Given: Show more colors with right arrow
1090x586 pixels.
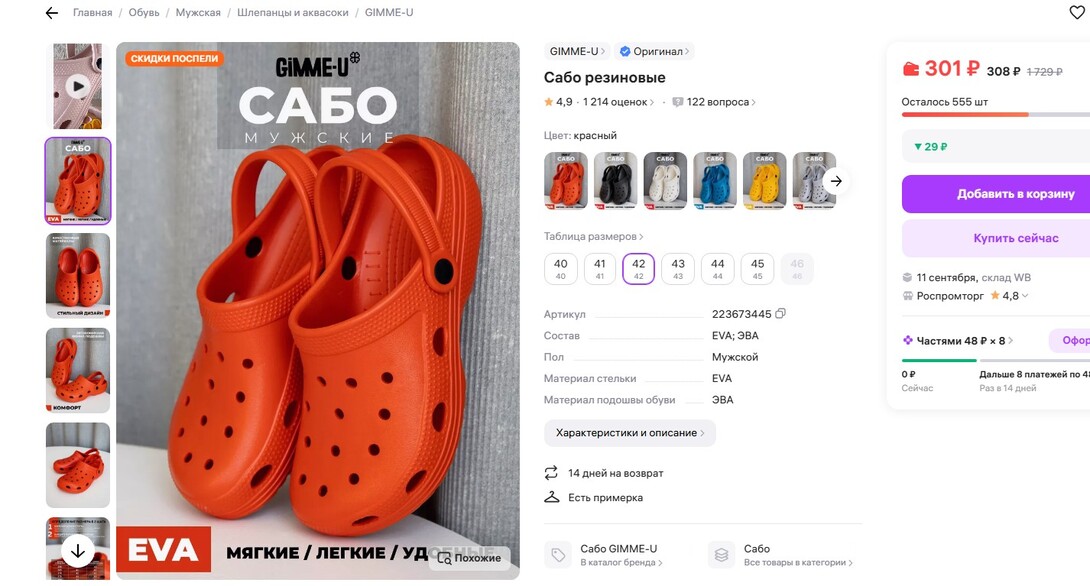Looking at the screenshot, I should click(x=836, y=181).
